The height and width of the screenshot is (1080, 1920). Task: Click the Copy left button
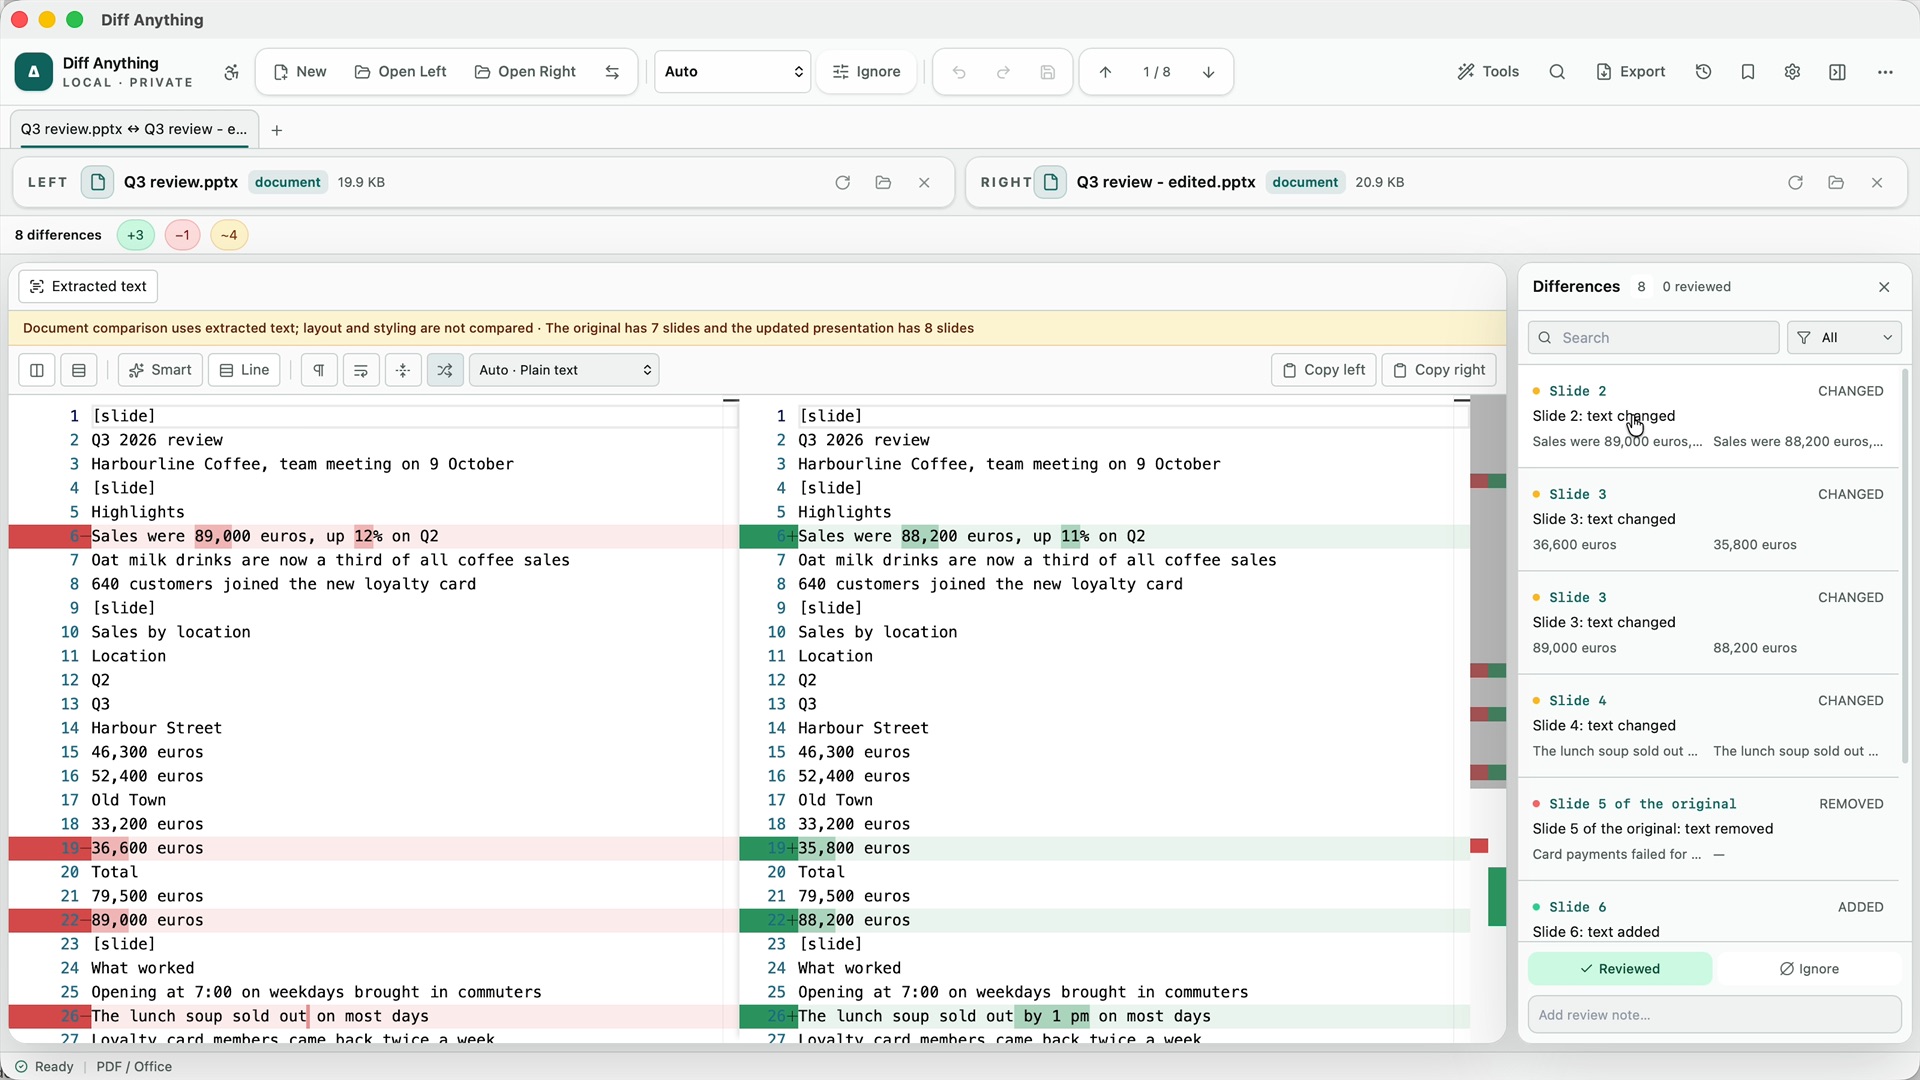pos(1324,370)
